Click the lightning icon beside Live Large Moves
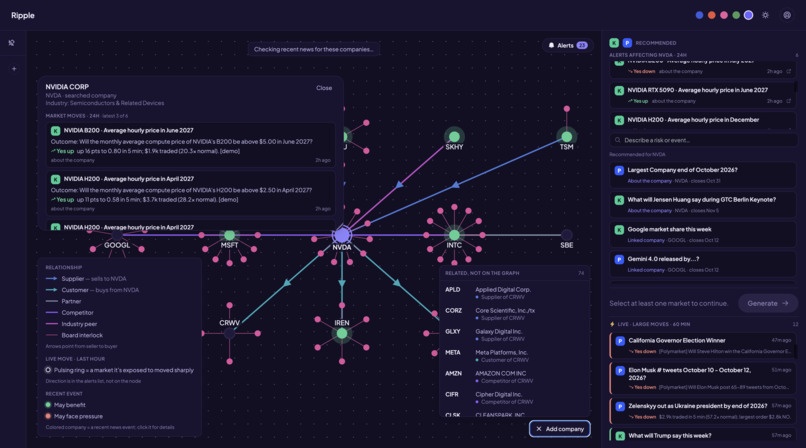Viewport: 806px width, 448px height. point(612,324)
